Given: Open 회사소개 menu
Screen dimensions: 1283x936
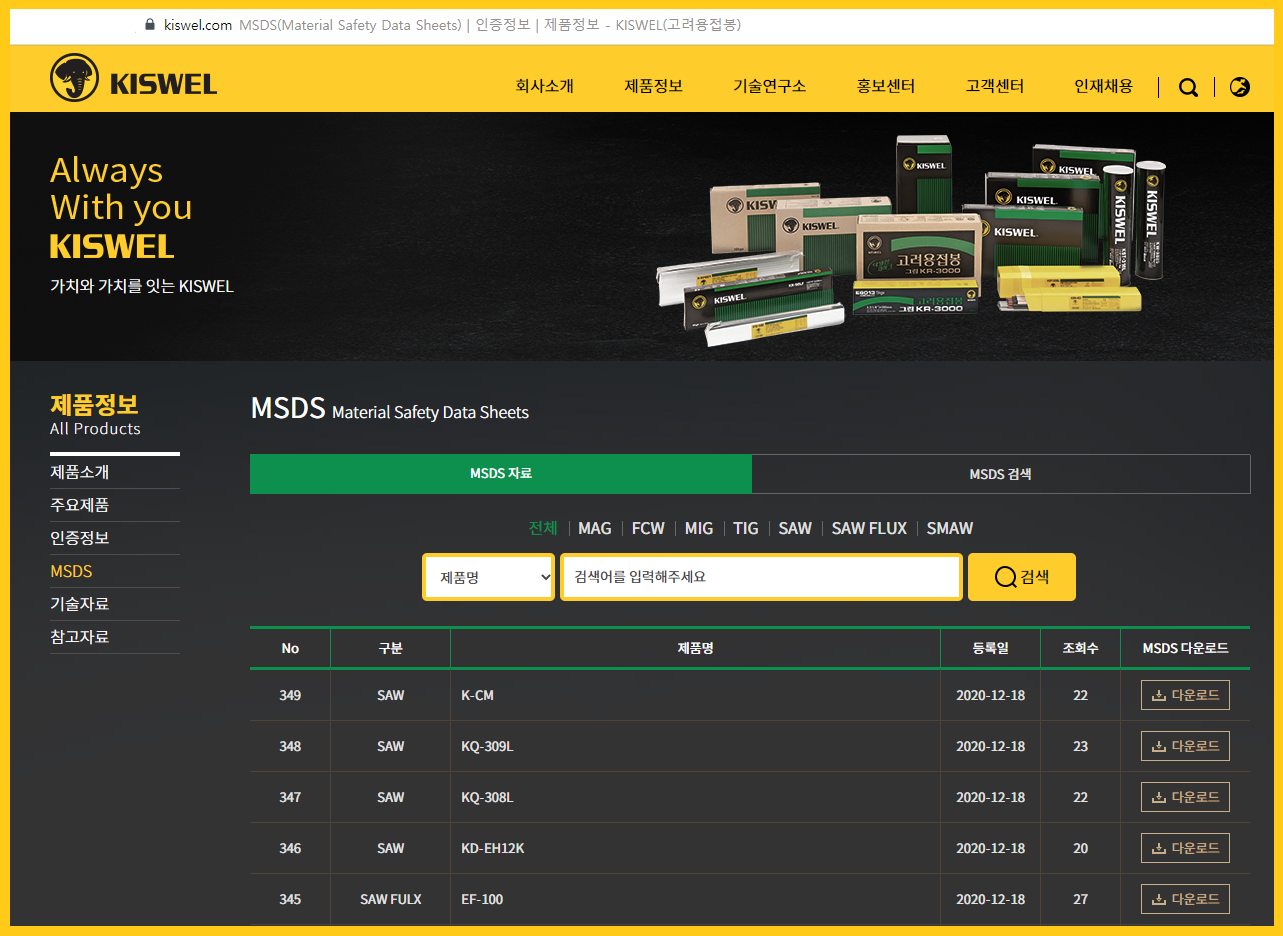Looking at the screenshot, I should [x=544, y=86].
